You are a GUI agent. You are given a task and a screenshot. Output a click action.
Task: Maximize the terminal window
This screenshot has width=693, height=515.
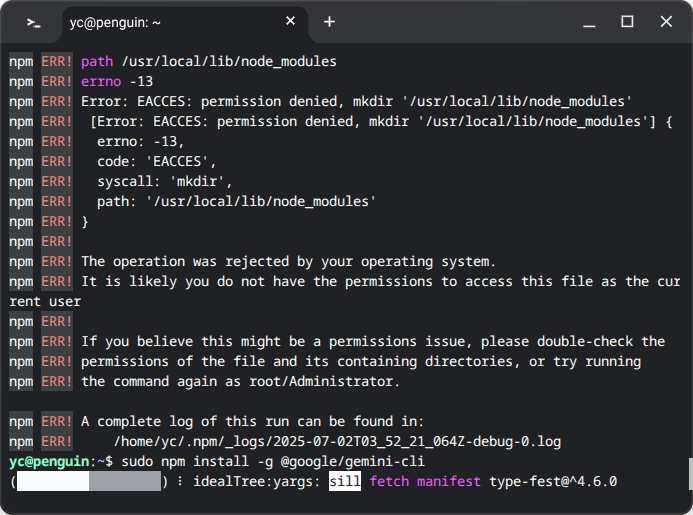(x=627, y=22)
